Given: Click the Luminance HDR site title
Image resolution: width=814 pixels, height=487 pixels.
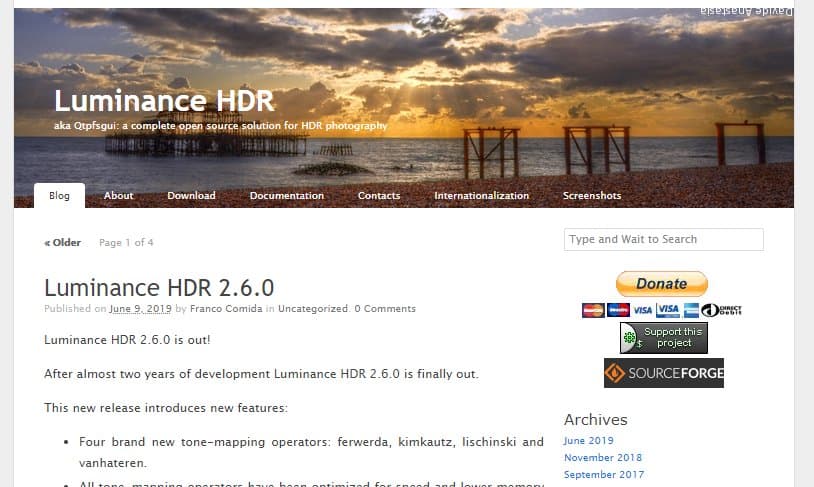Looking at the screenshot, I should point(164,100).
